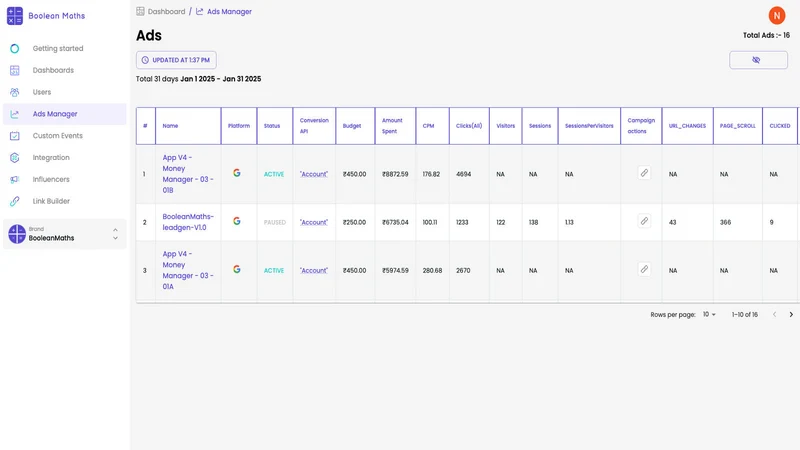Open Users menu item
This screenshot has height=450, width=800.
pos(65,92)
